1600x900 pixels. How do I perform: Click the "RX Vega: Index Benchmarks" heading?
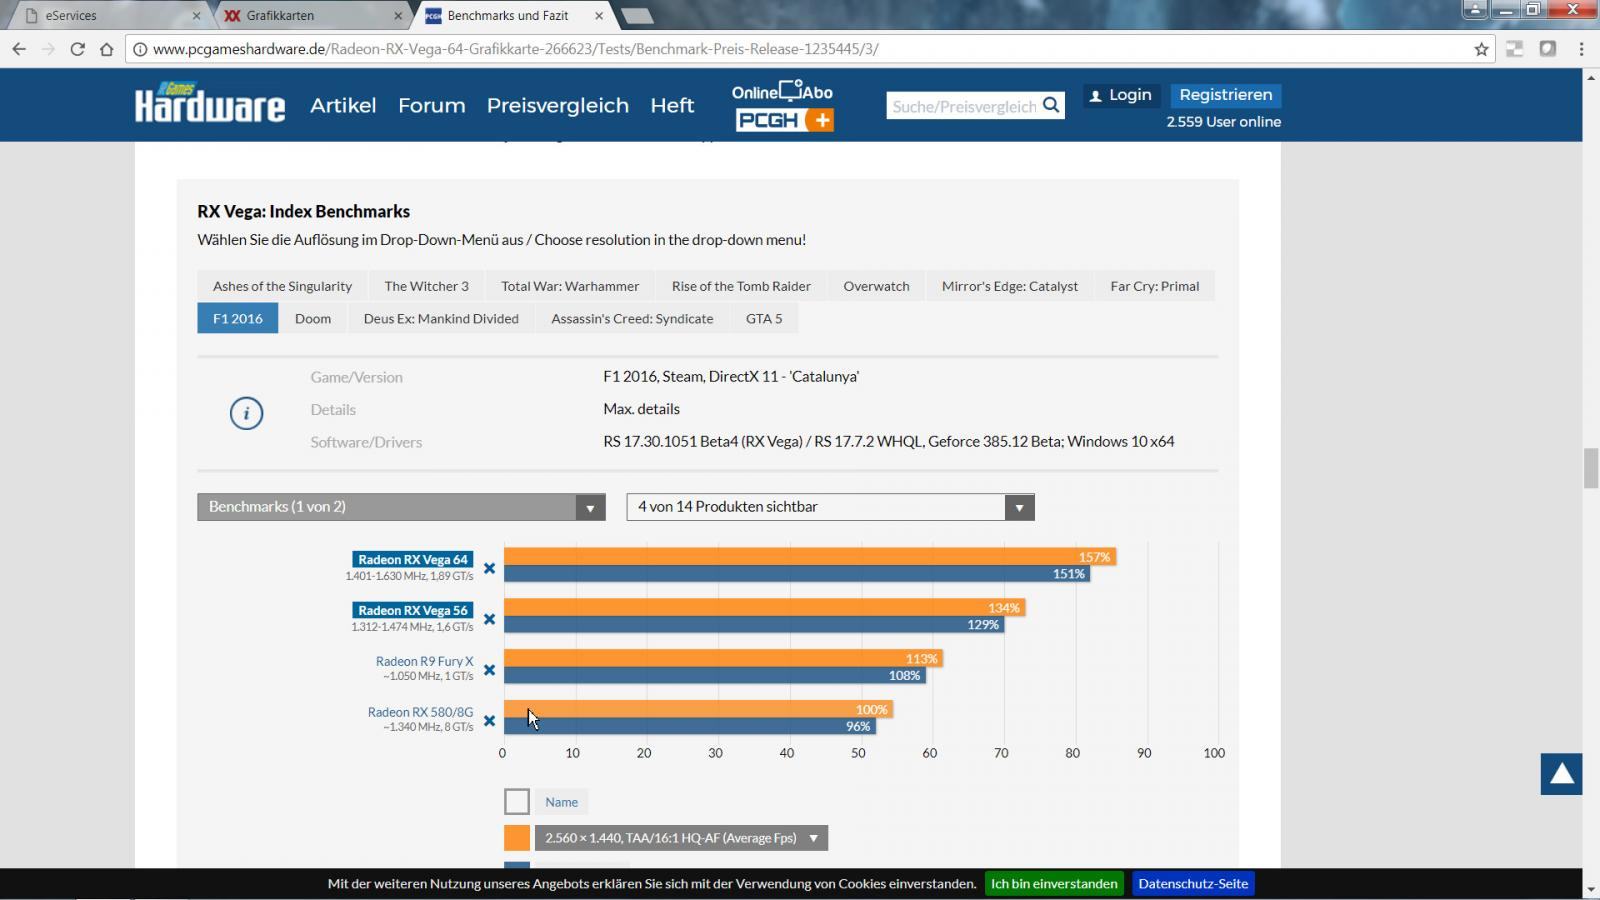(x=304, y=211)
